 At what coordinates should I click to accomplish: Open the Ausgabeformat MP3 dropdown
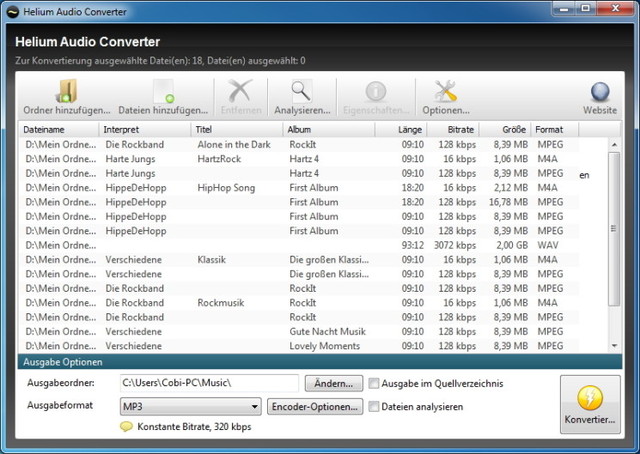191,407
